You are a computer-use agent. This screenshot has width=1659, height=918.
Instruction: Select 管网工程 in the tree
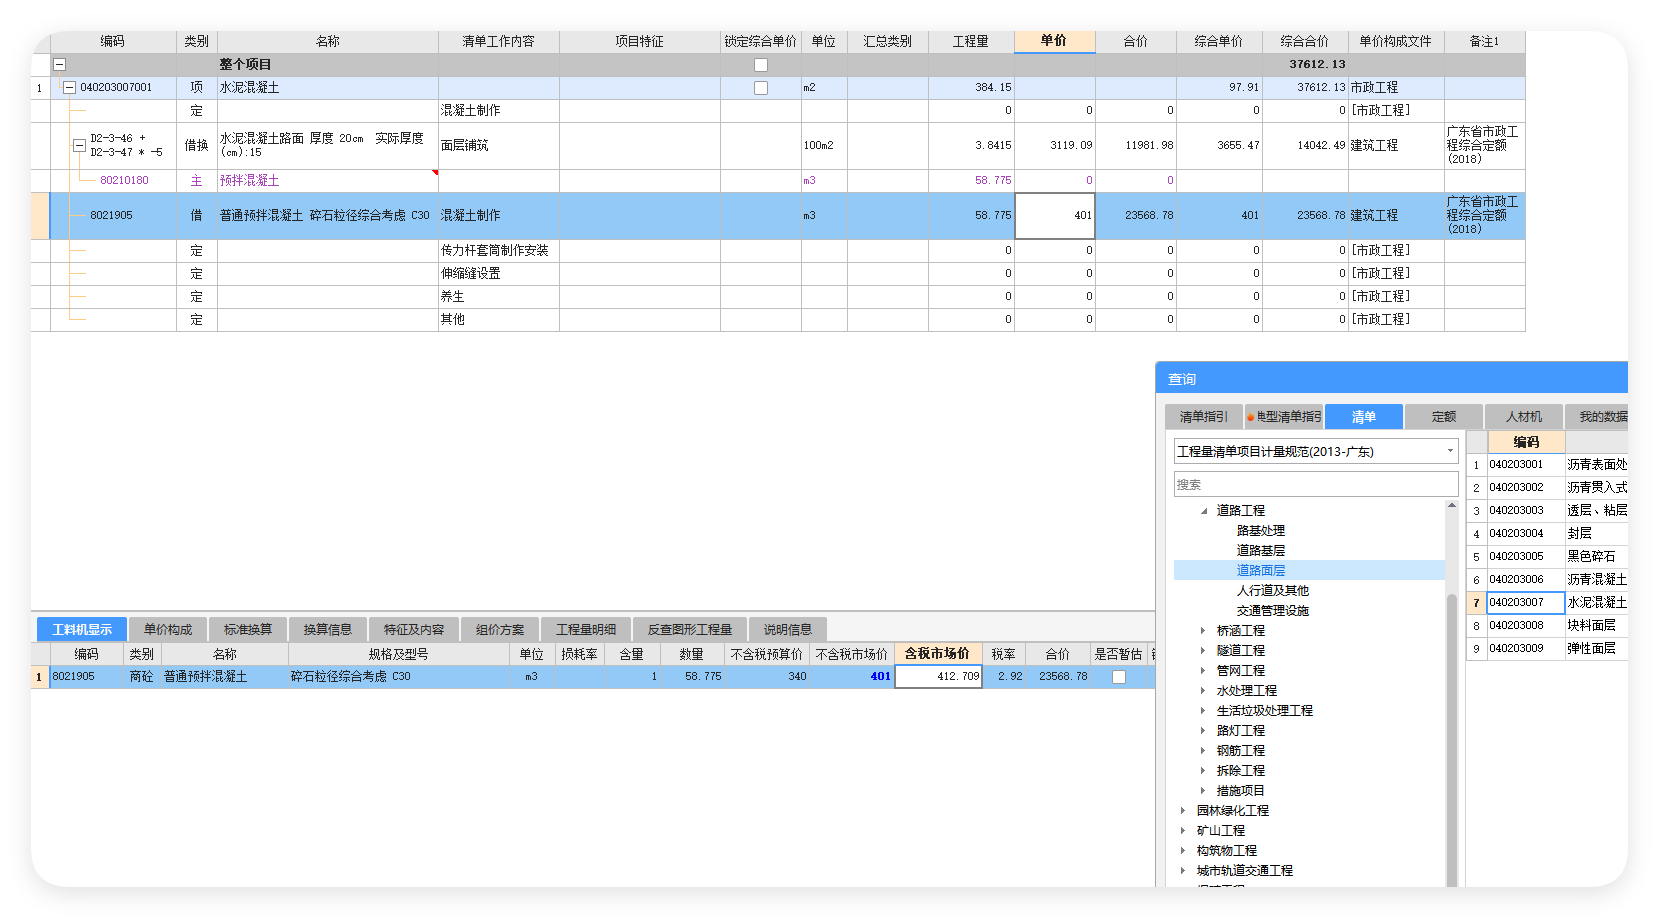click(x=1240, y=671)
